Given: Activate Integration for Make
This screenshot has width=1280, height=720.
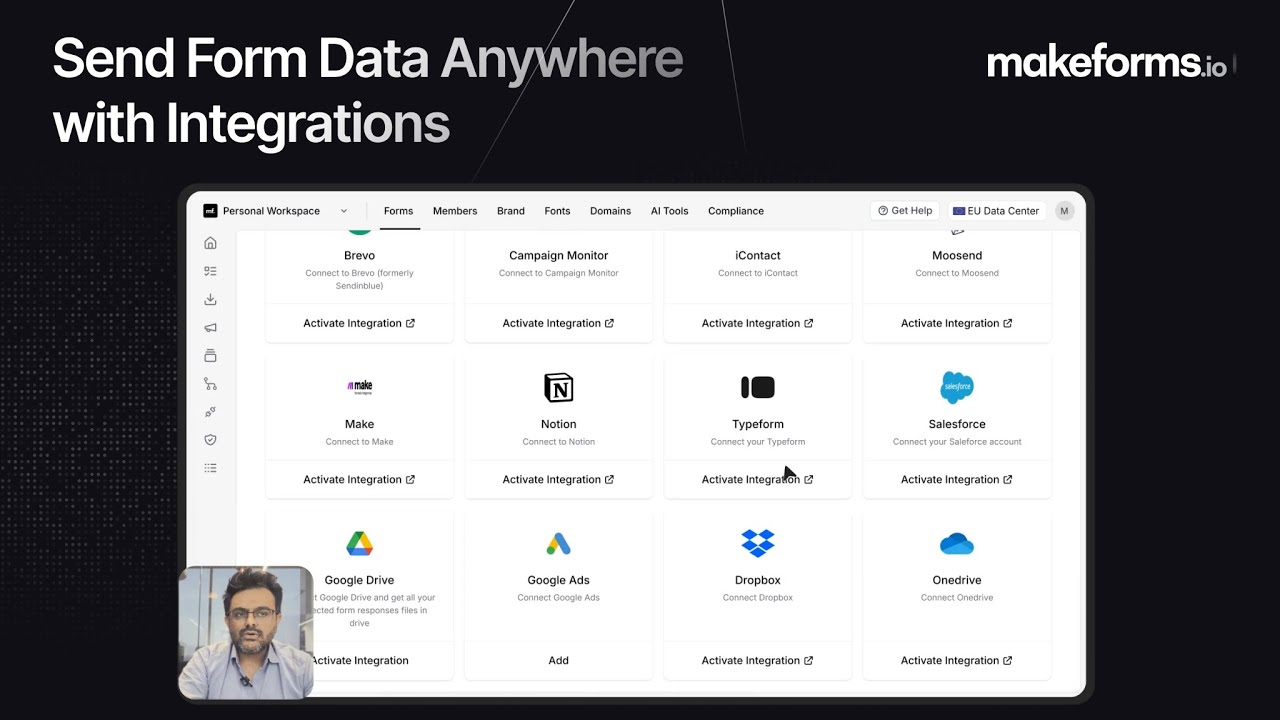Looking at the screenshot, I should 359,479.
